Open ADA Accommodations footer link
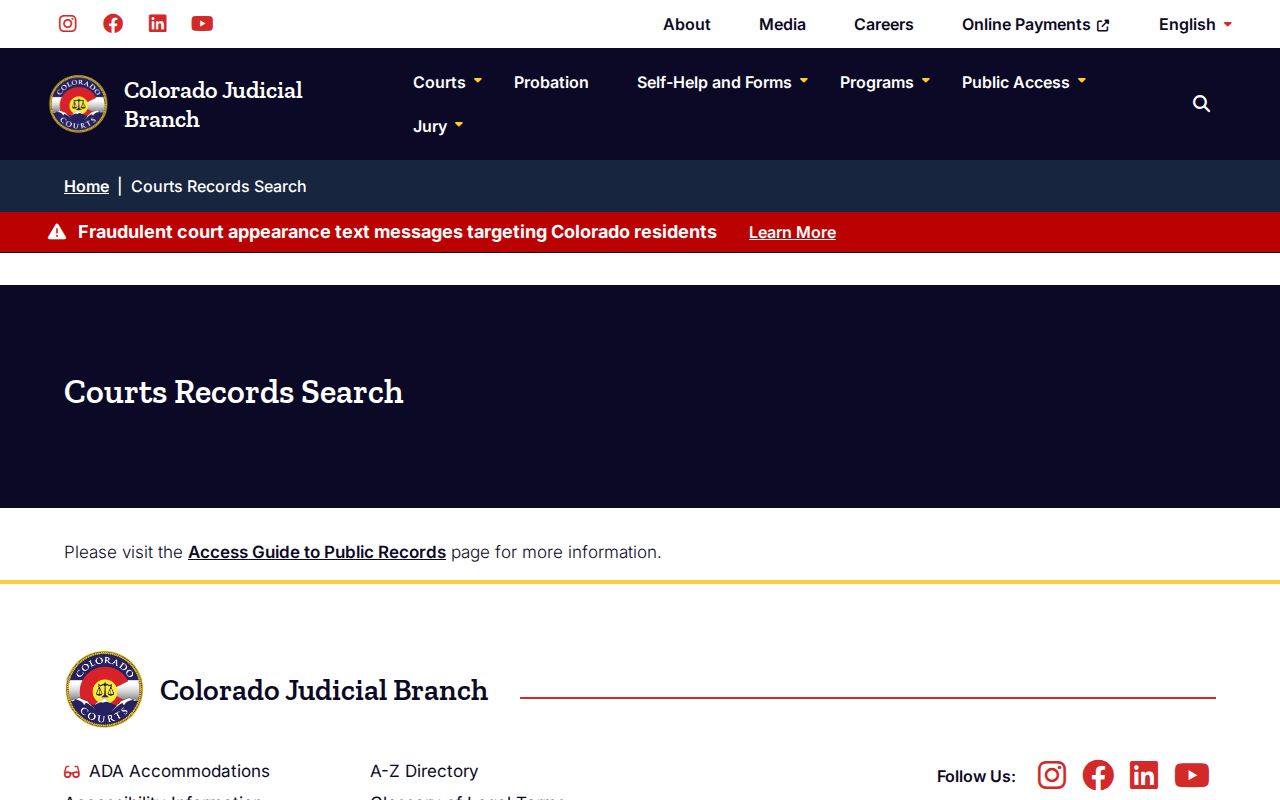 (179, 771)
